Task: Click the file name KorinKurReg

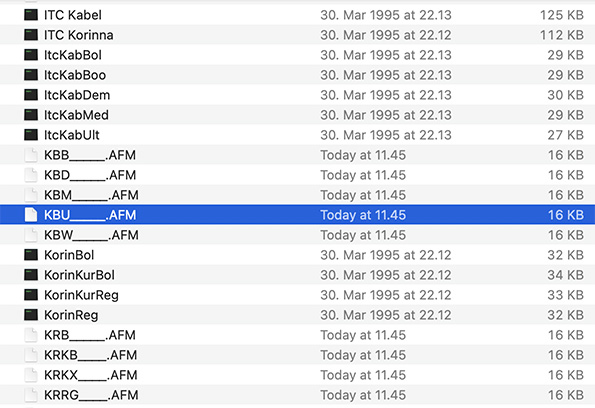Action: point(81,295)
